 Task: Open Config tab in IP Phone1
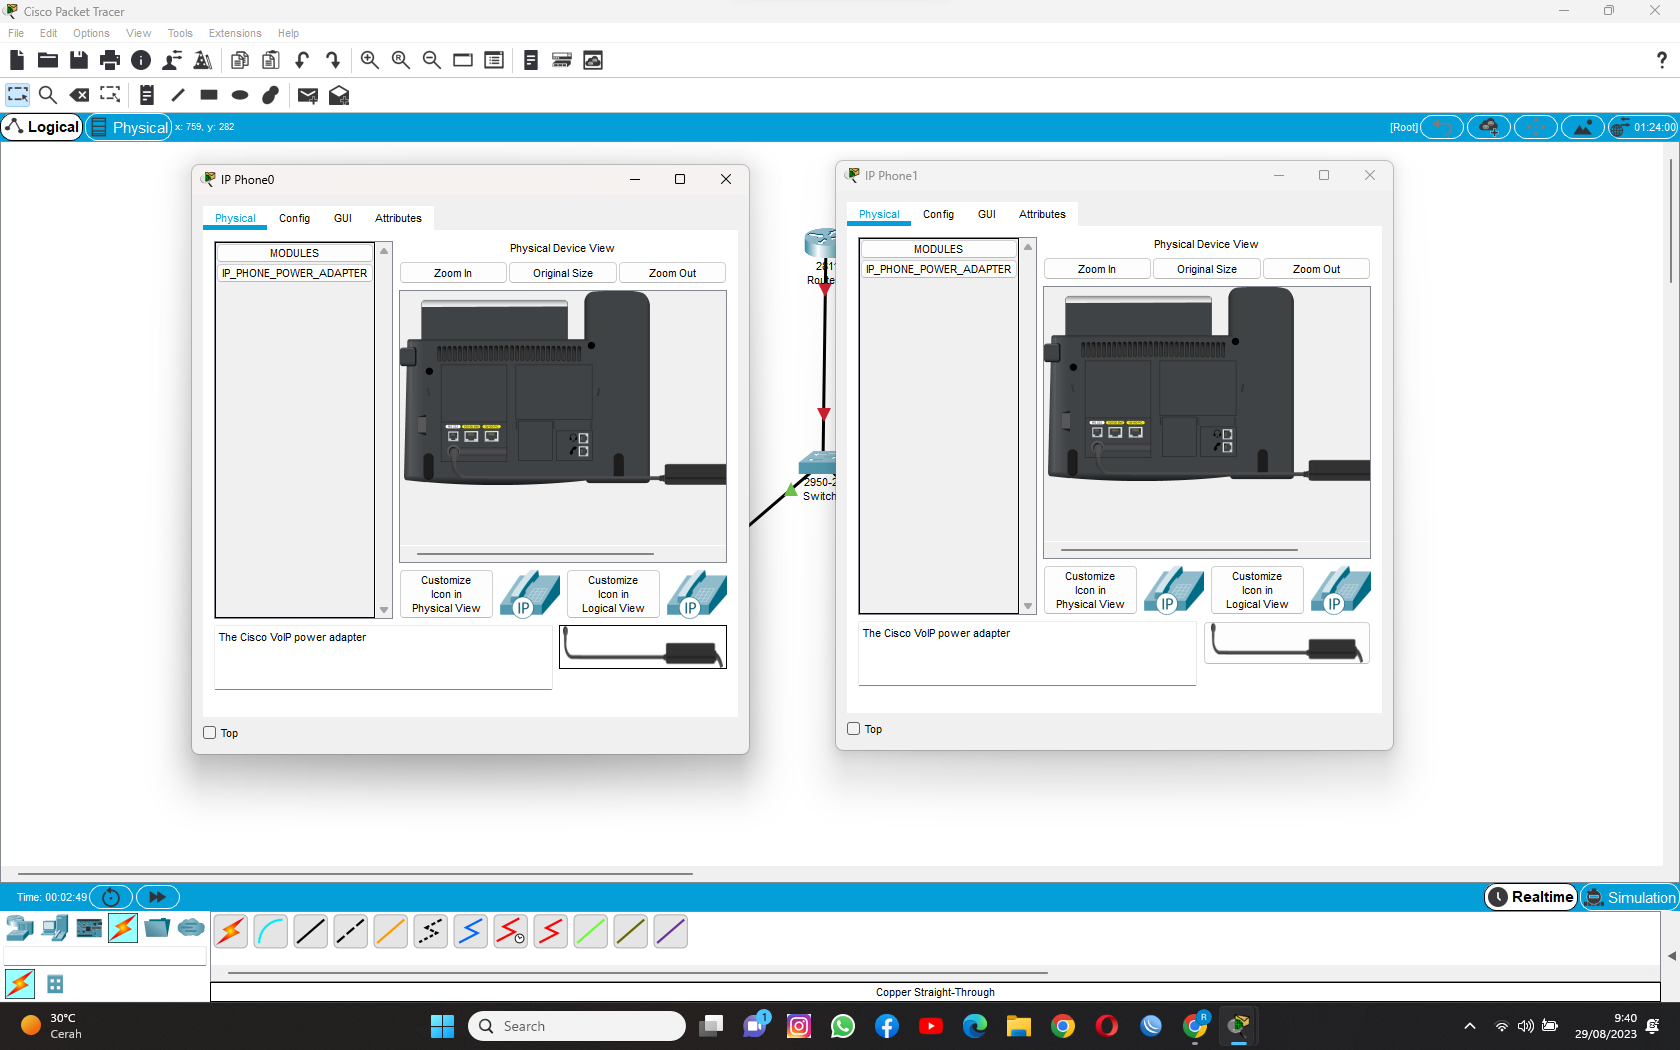(x=938, y=214)
